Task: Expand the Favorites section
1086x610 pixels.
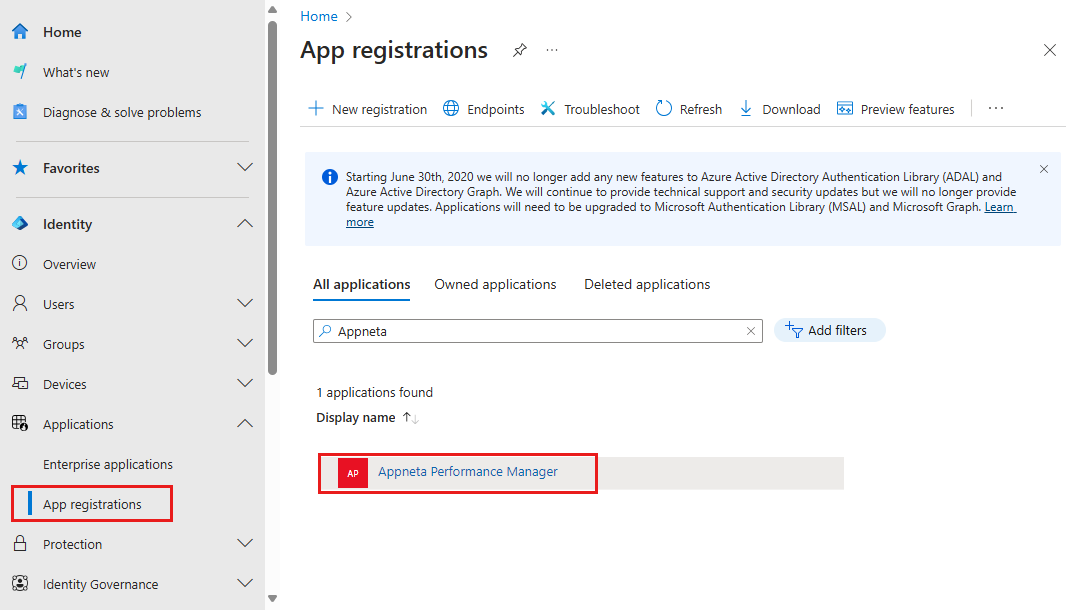Action: click(244, 167)
